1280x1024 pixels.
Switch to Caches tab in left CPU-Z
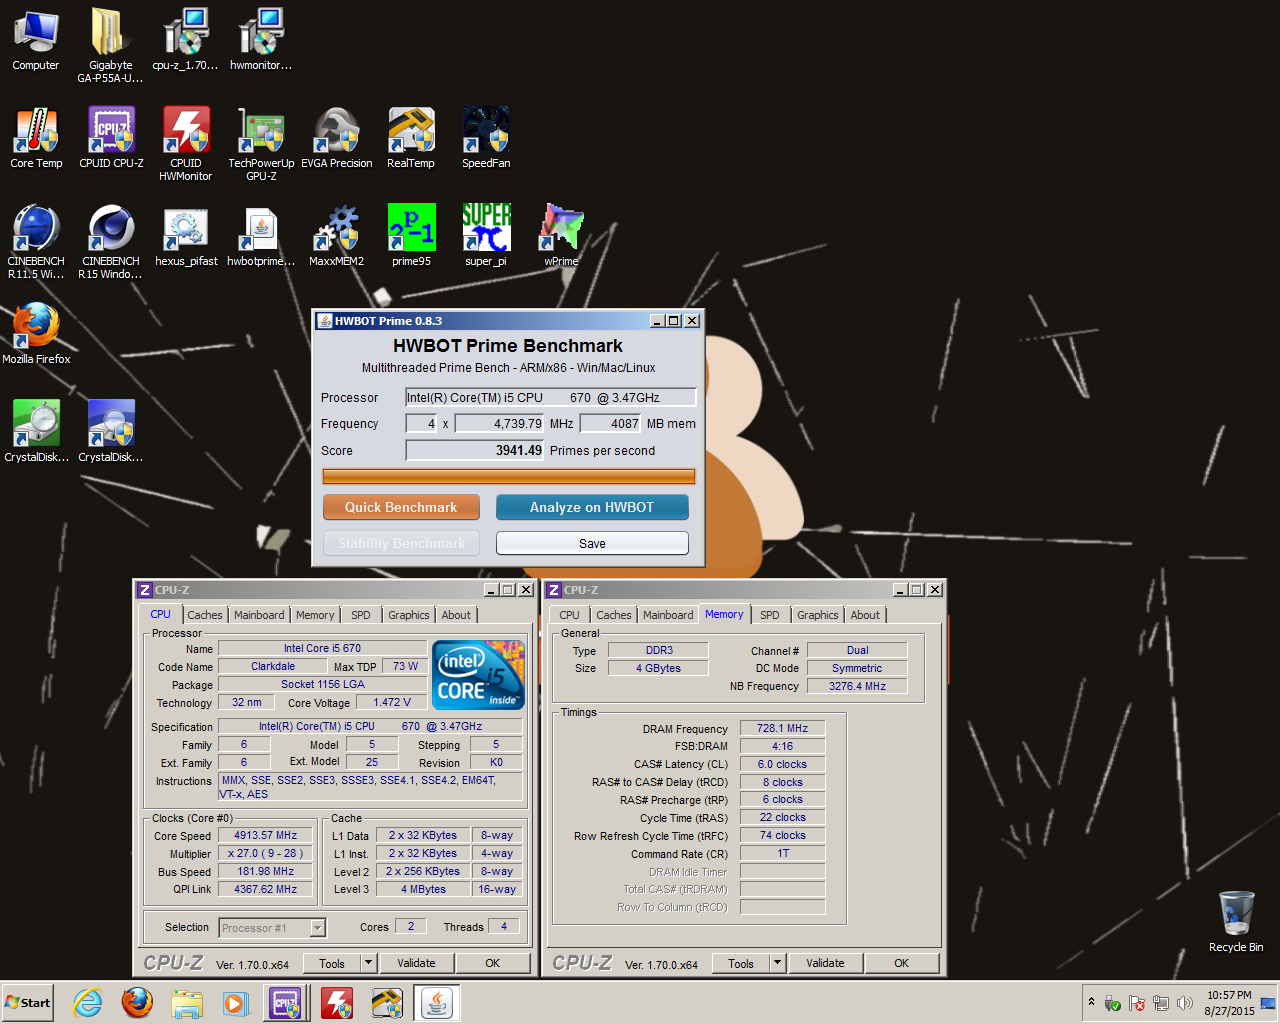tap(205, 615)
